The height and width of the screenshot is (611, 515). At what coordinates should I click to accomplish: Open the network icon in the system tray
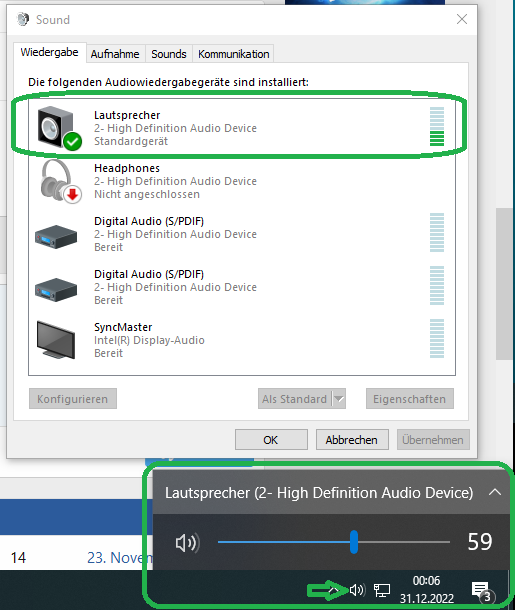pos(382,590)
